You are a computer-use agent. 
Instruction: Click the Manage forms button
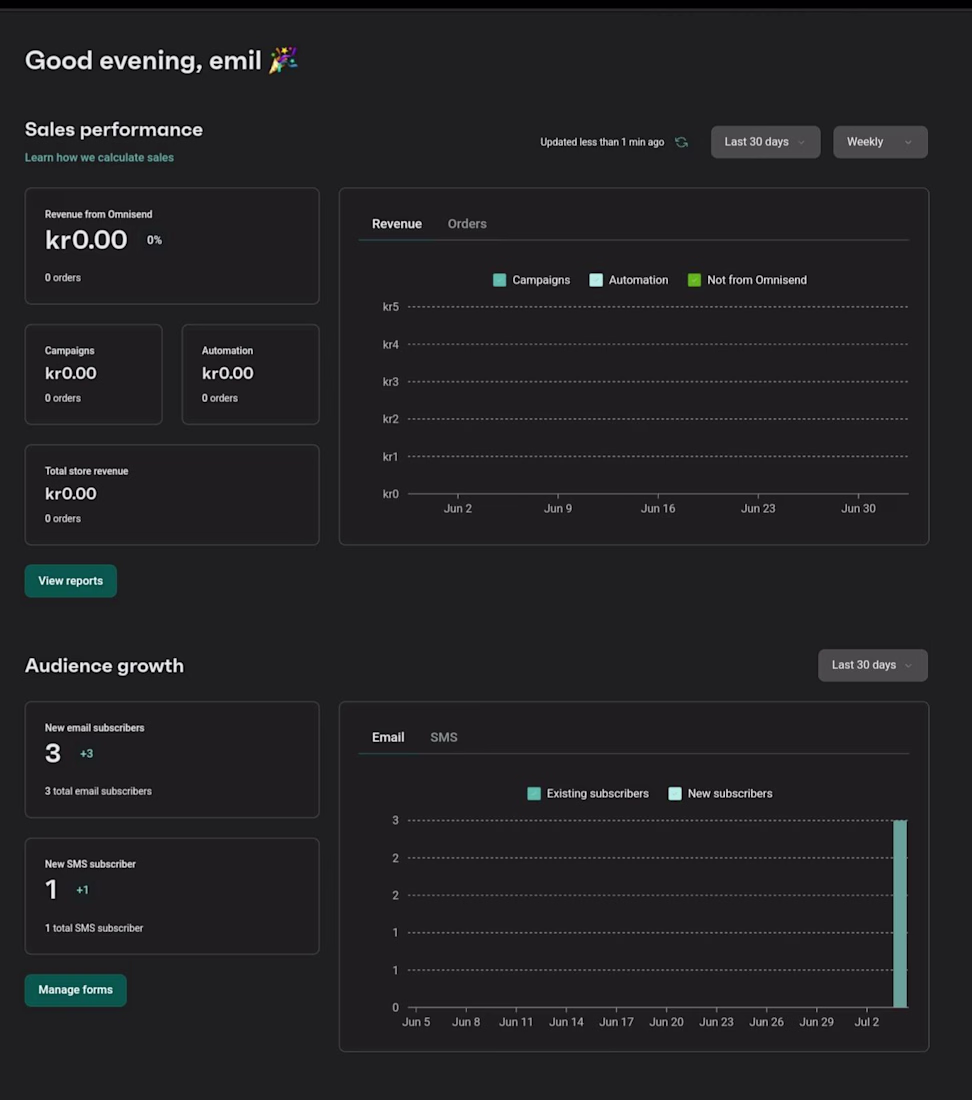[x=76, y=990]
